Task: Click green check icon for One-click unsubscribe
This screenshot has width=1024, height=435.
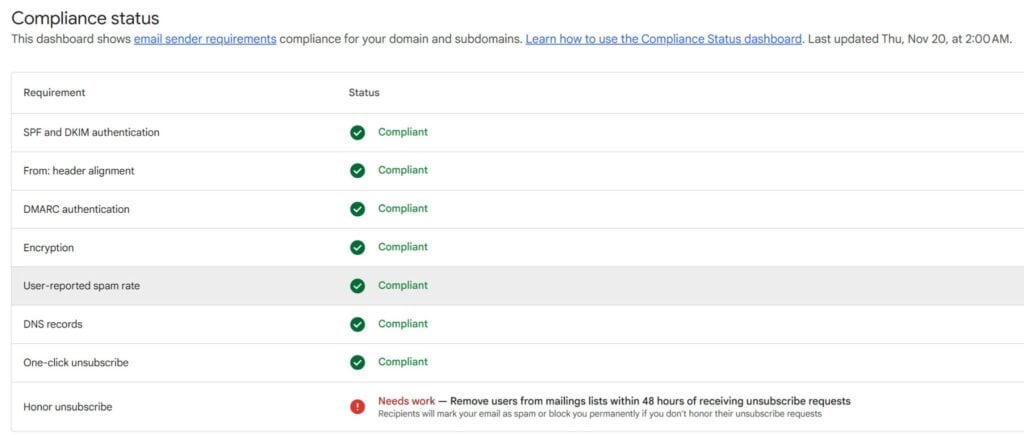Action: coord(357,362)
